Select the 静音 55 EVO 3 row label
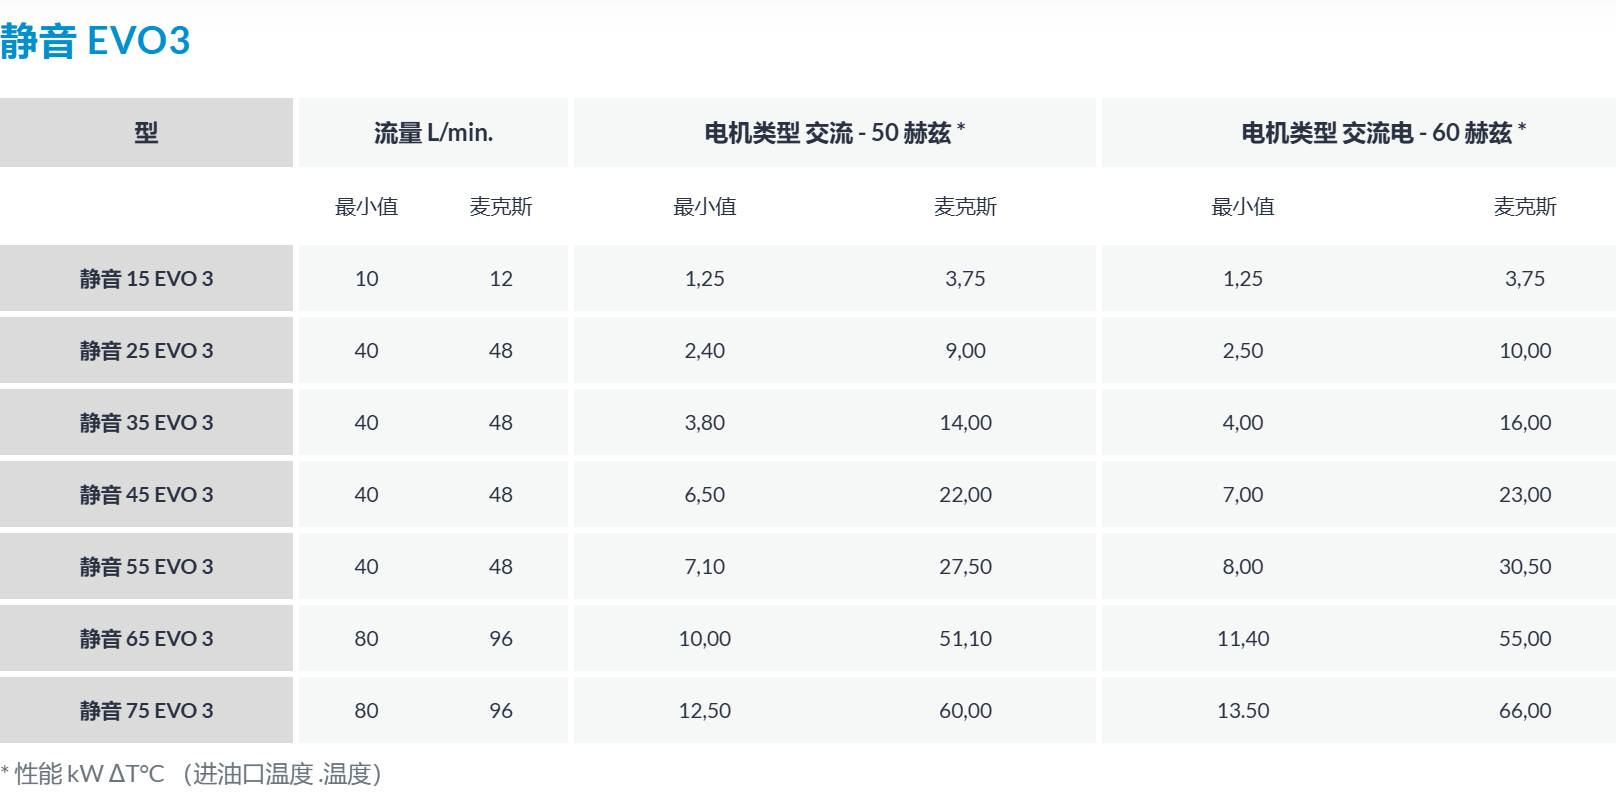 pyautogui.click(x=146, y=566)
